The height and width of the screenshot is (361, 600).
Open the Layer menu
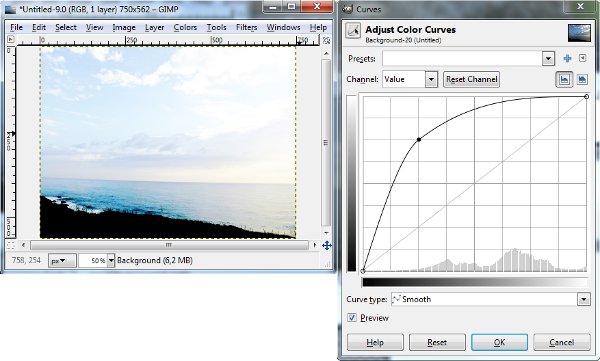(155, 28)
